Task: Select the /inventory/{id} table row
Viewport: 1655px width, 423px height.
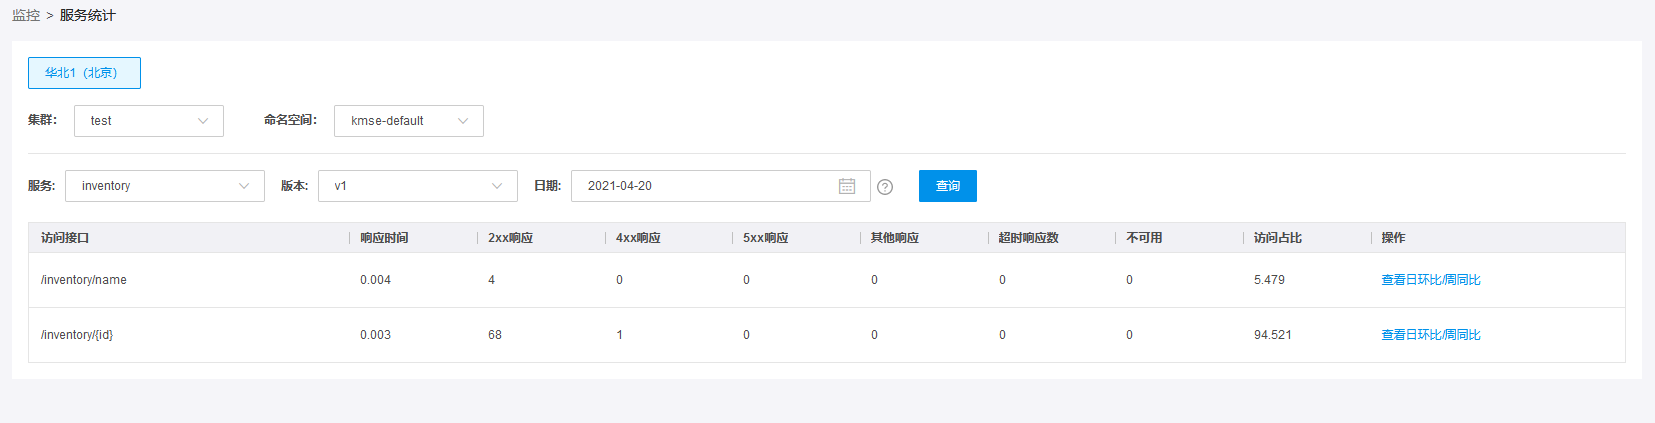Action: [827, 335]
